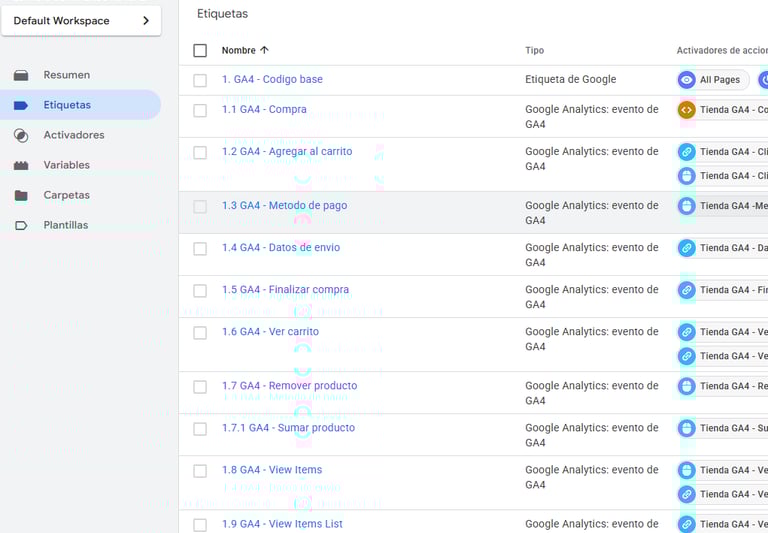Open tag 1.7 GA4 - Remover producto

coord(289,386)
